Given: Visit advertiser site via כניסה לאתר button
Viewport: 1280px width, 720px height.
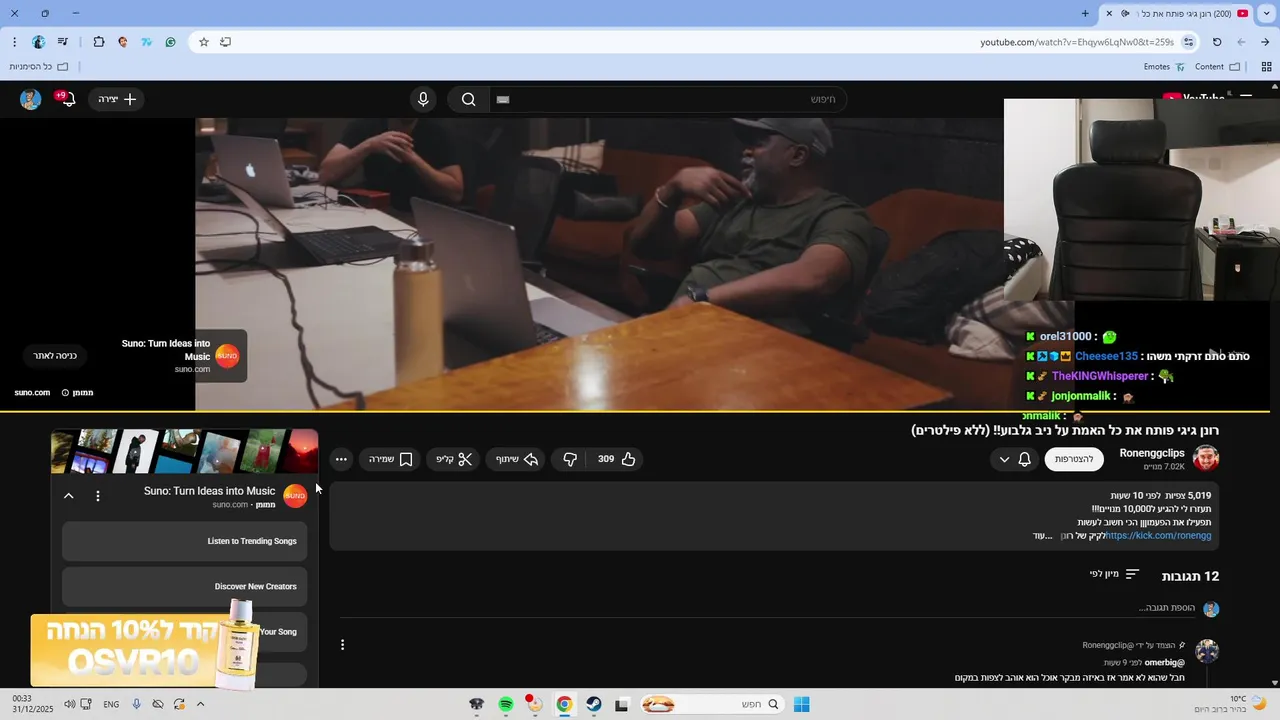Looking at the screenshot, I should tap(54, 355).
